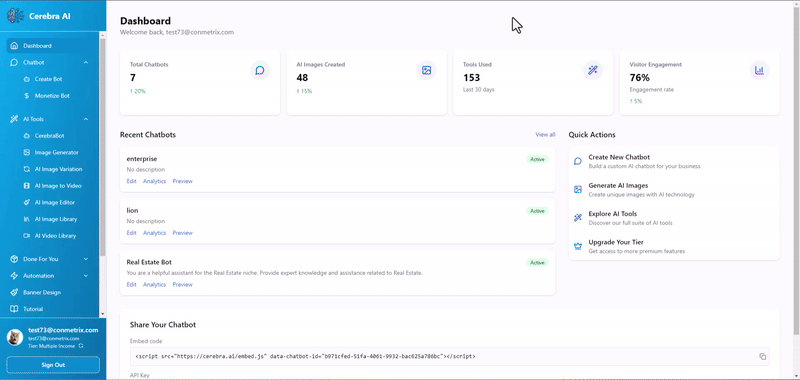Click the Tutorial book icon
This screenshot has width=800, height=380.
coord(14,309)
